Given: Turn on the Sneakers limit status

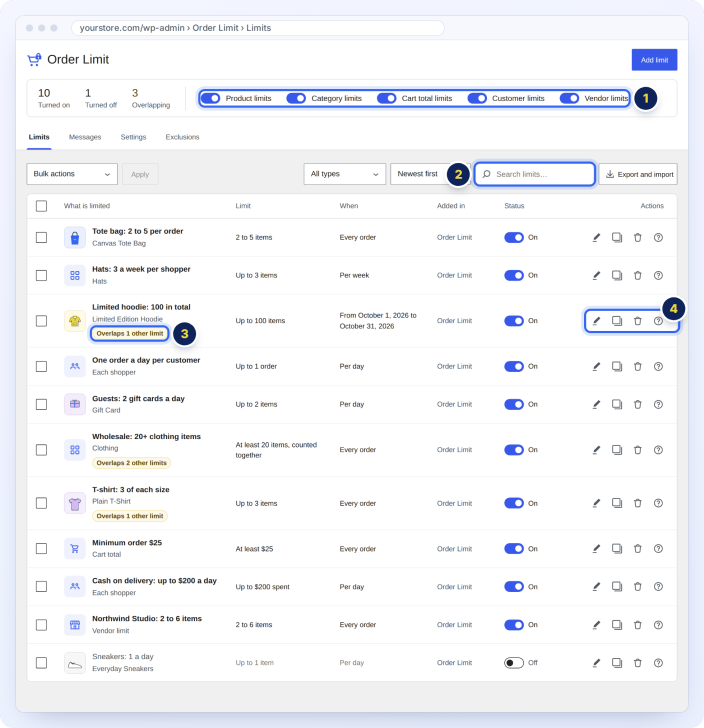Looking at the screenshot, I should 514,663.
